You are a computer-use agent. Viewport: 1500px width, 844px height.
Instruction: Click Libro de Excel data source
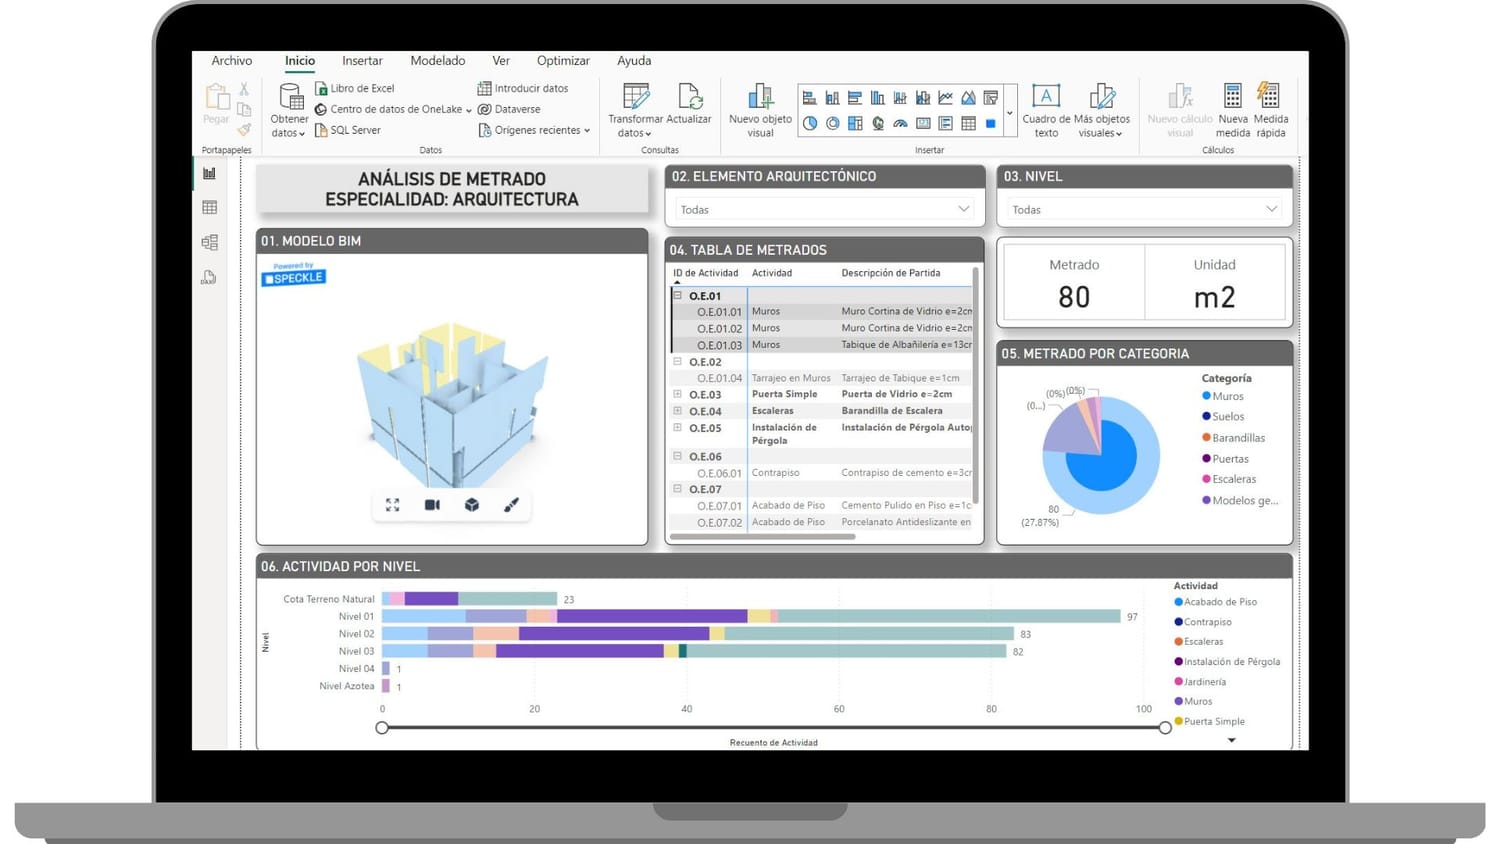click(355, 88)
